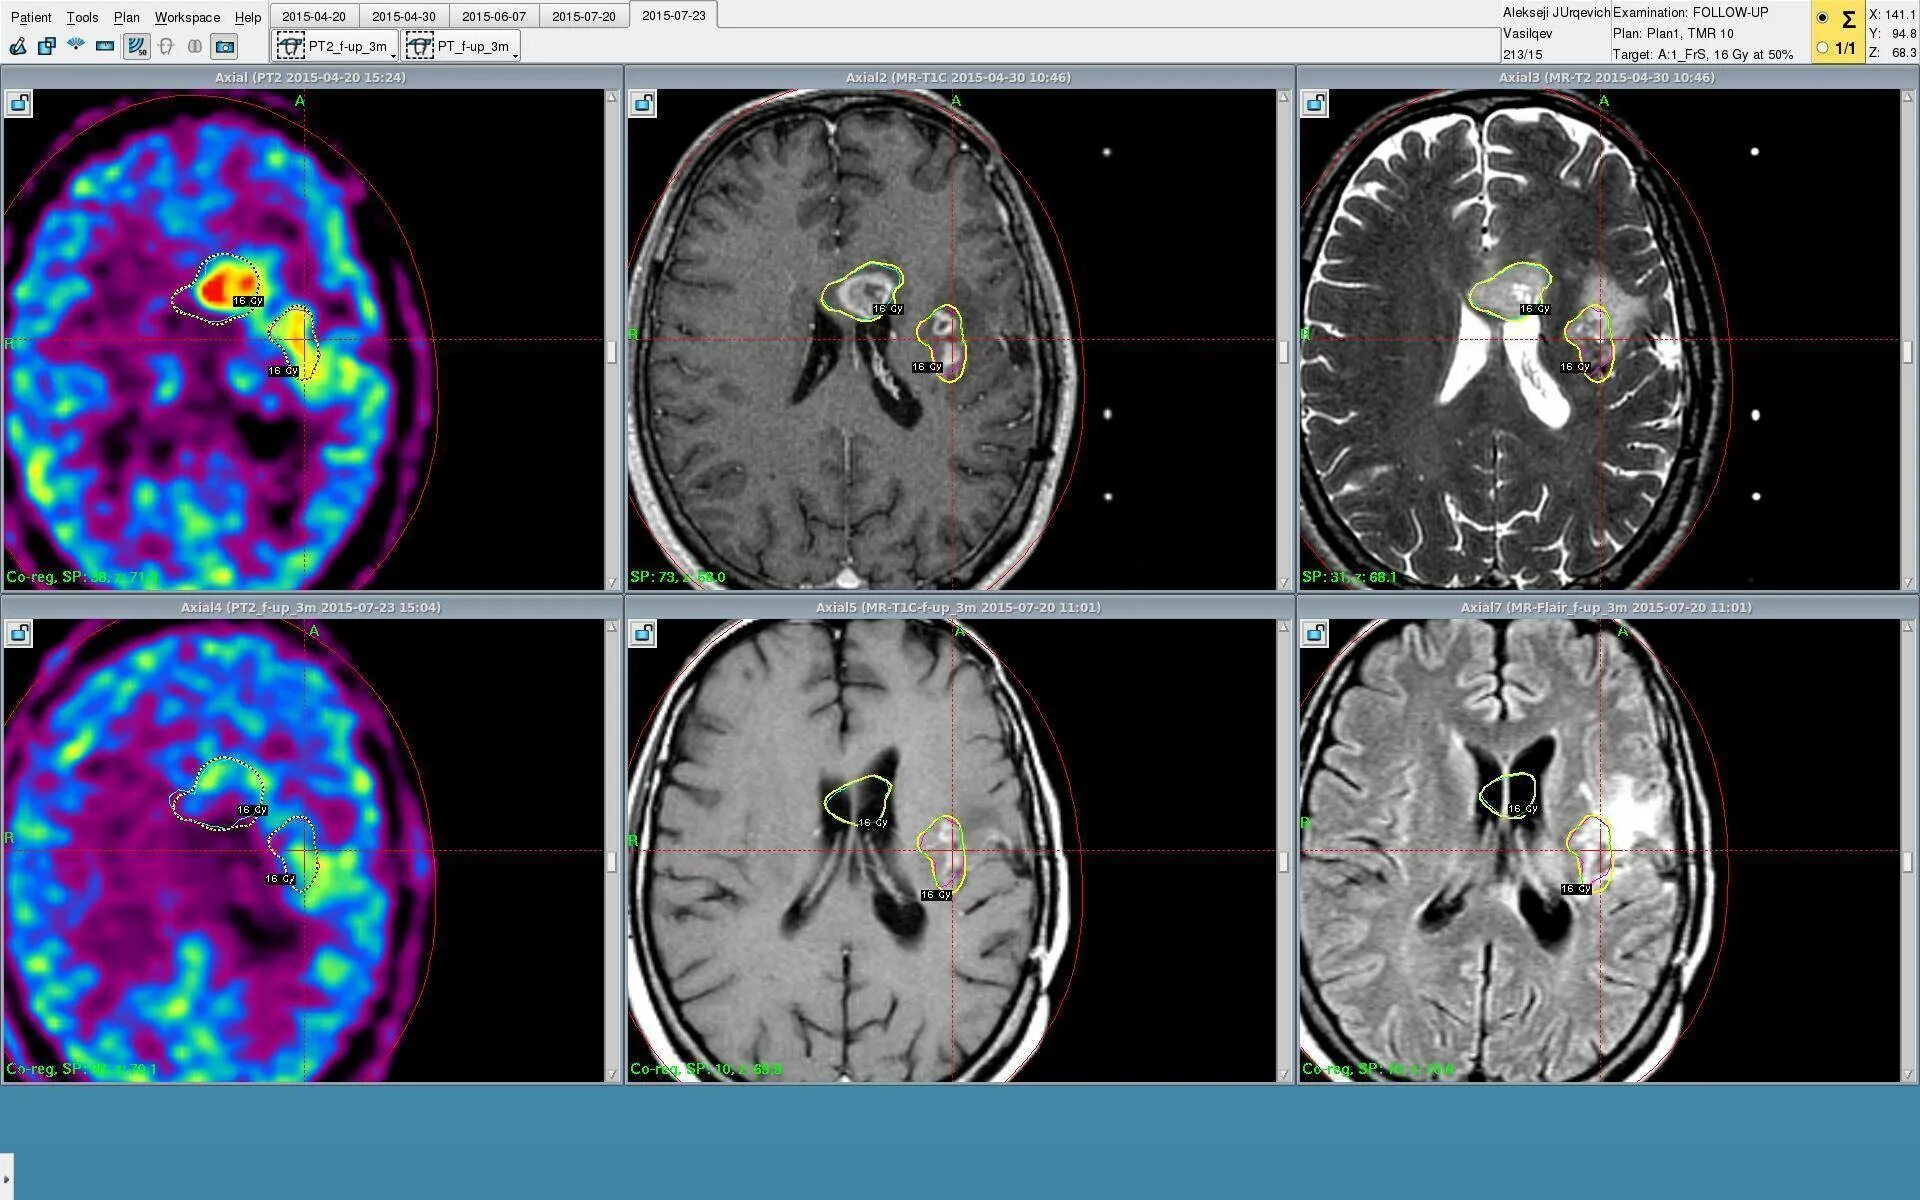Toggle lock icon in Axial5 MR-T1C-f-up view
The height and width of the screenshot is (1200, 1920).
click(x=643, y=633)
